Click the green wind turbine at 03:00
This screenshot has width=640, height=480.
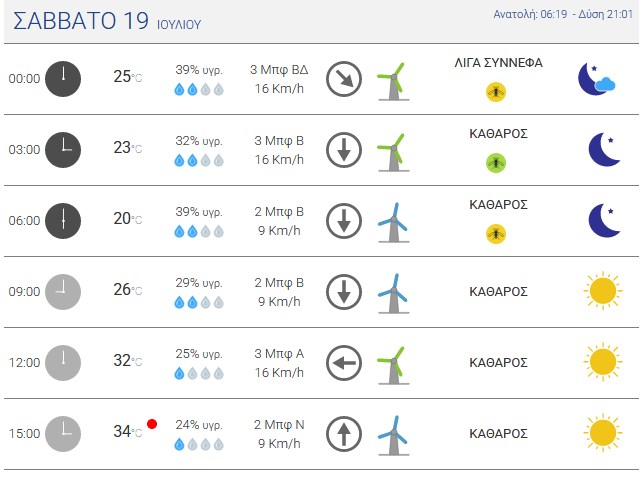(x=393, y=152)
